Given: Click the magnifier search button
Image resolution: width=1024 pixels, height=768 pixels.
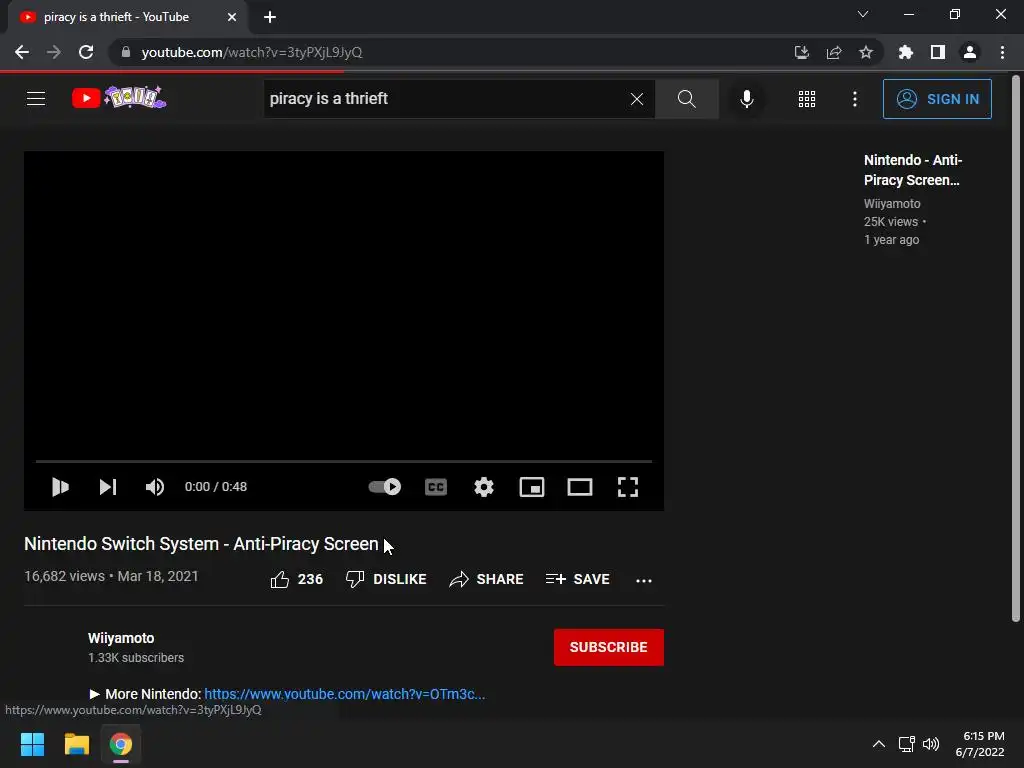Looking at the screenshot, I should click(686, 99).
